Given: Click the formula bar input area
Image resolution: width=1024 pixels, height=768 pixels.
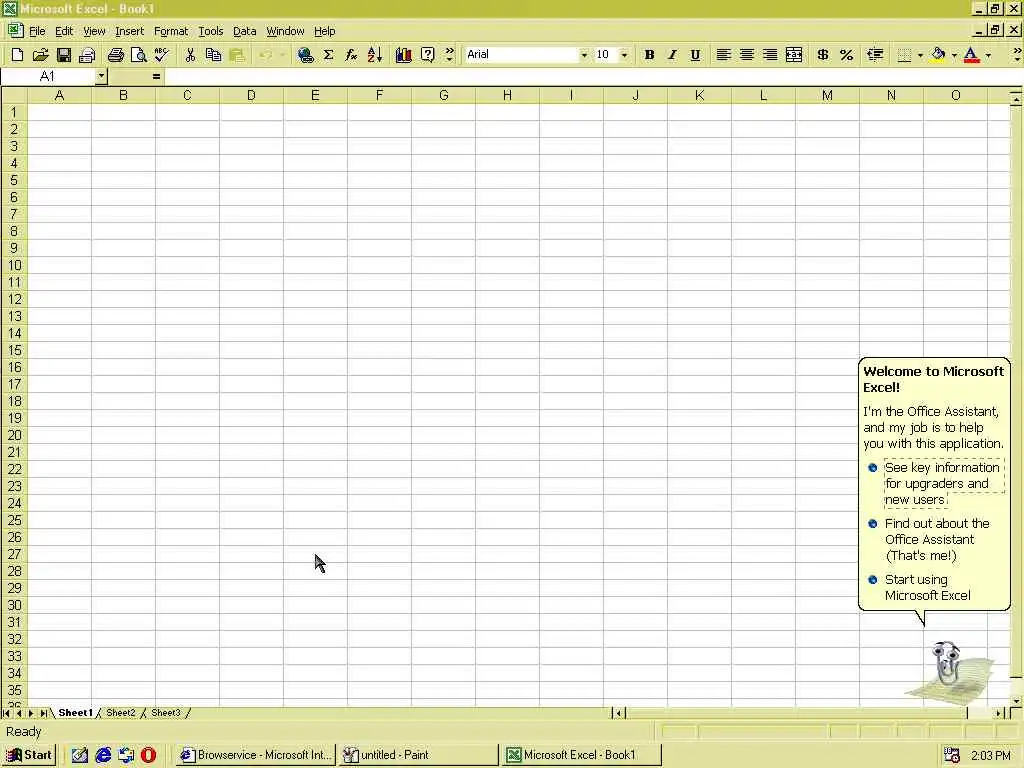Looking at the screenshot, I should [x=592, y=76].
